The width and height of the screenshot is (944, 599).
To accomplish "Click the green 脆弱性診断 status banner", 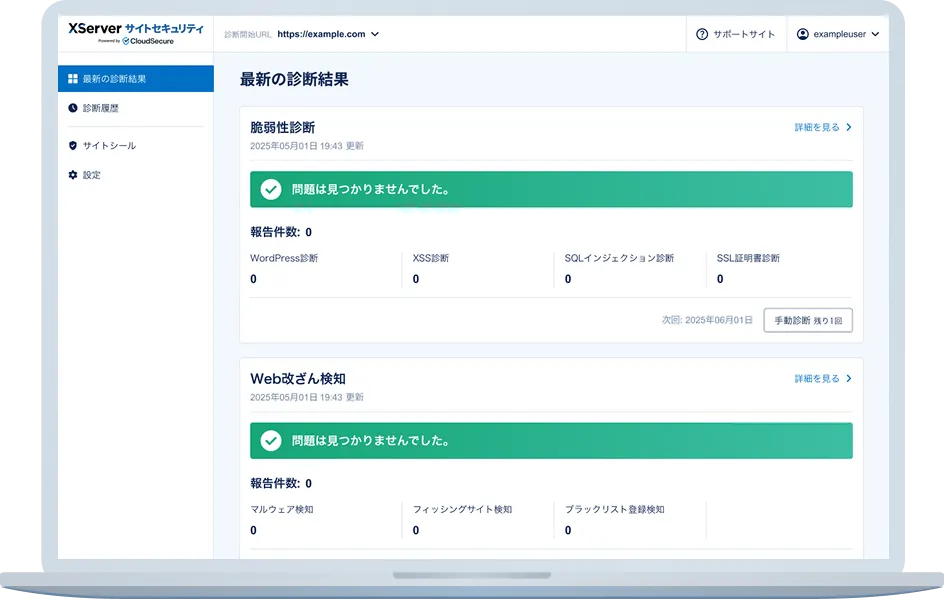I will pyautogui.click(x=551, y=189).
